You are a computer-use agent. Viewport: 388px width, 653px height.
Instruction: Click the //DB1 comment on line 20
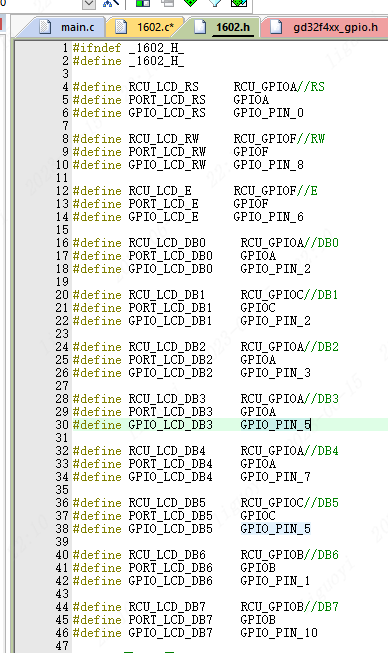(x=321, y=295)
